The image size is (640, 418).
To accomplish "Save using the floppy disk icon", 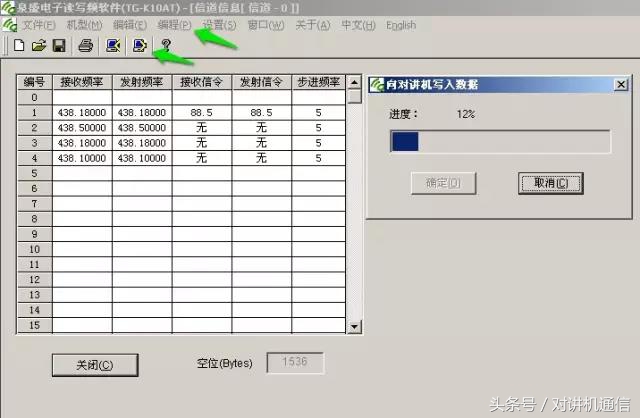I will pos(59,45).
